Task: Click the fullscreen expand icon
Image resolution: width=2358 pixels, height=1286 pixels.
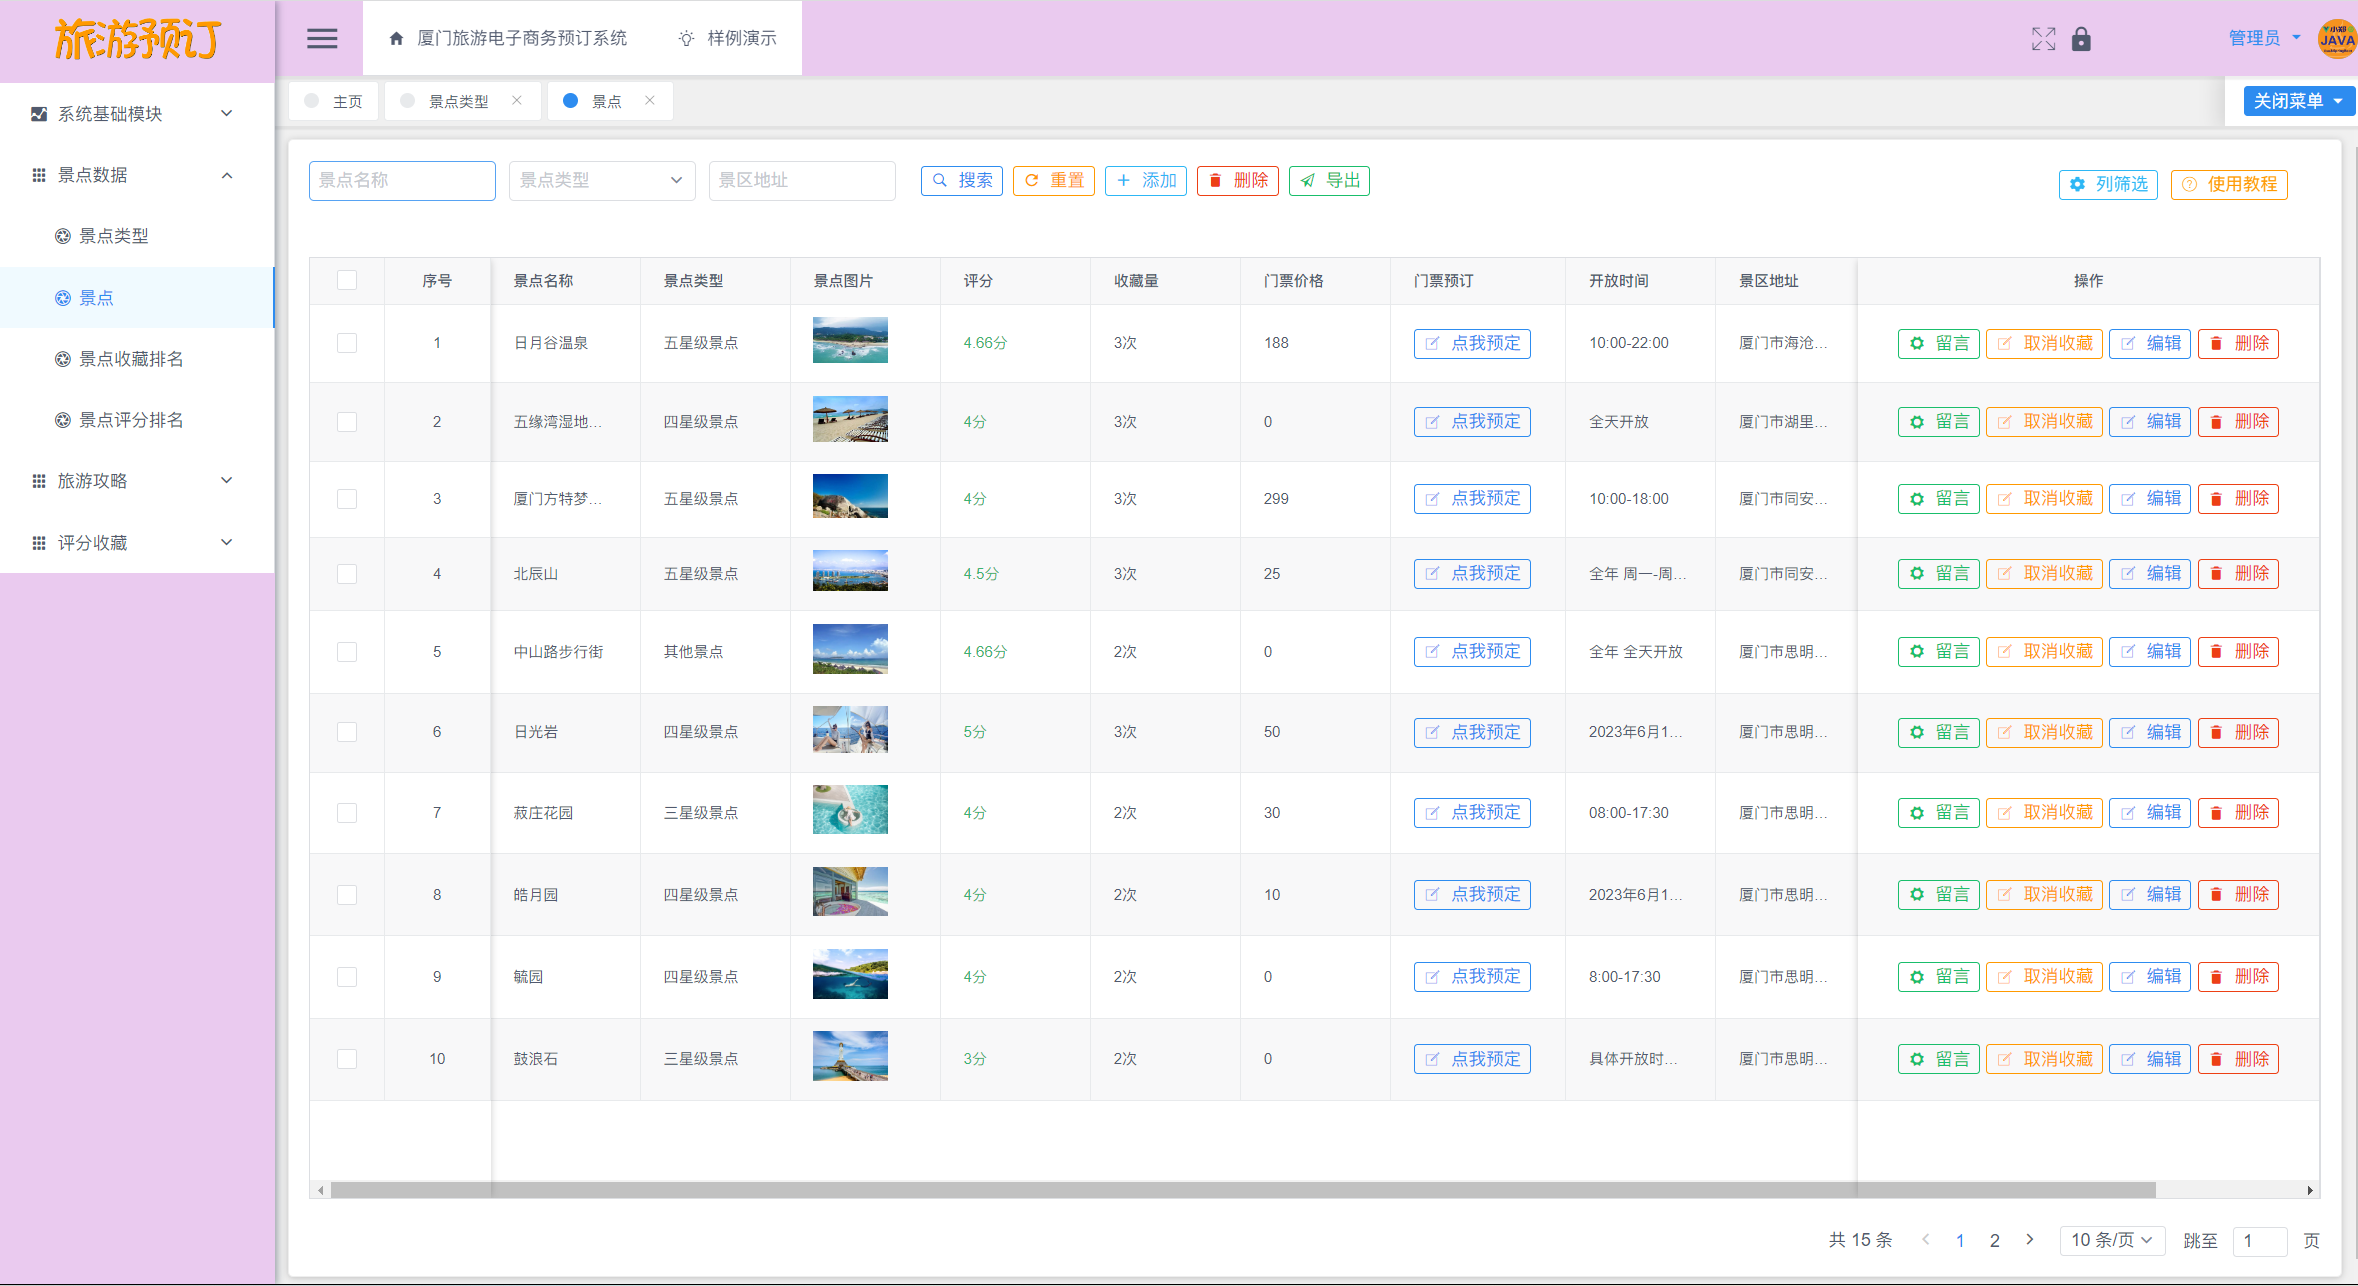Action: (x=2043, y=39)
